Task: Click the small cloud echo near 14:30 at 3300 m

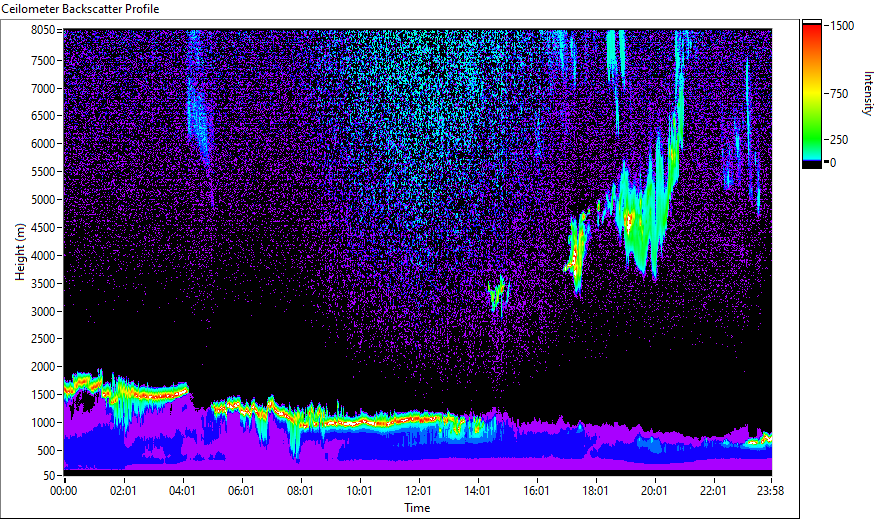Action: pyautogui.click(x=497, y=294)
